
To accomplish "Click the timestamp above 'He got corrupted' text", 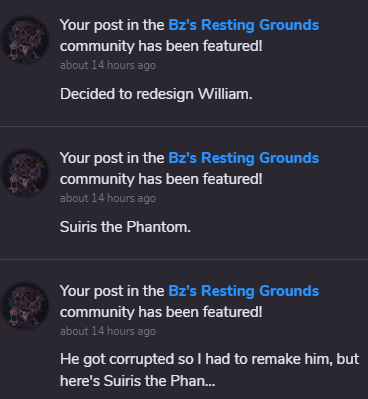I will click(x=108, y=331).
